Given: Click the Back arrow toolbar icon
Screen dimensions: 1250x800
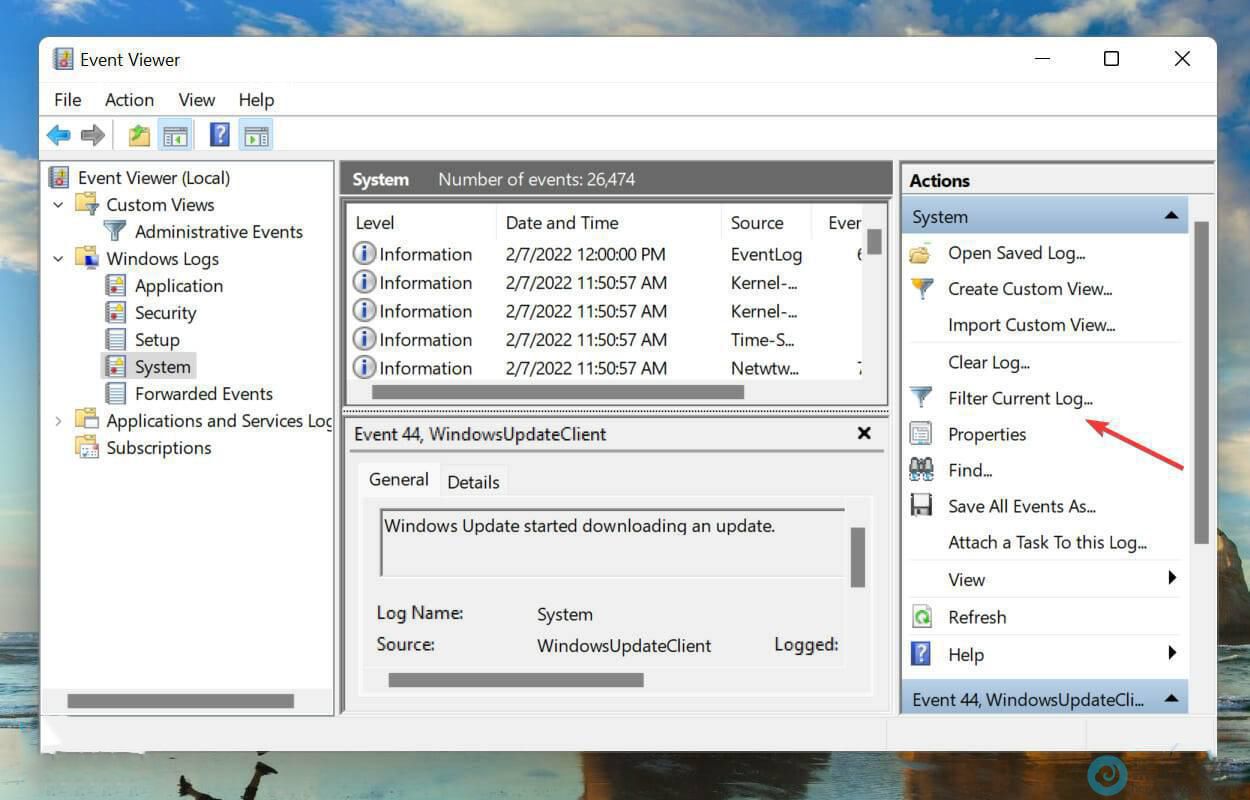Looking at the screenshot, I should (59, 135).
